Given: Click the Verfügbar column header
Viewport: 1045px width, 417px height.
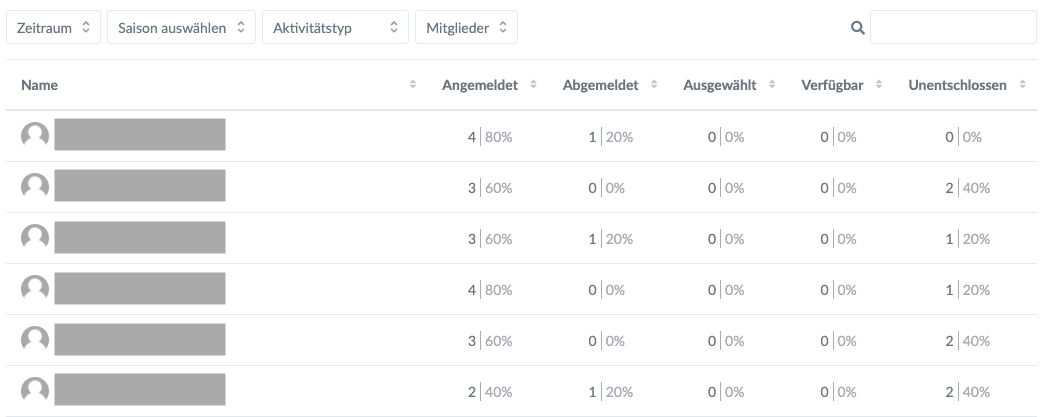Looking at the screenshot, I should pos(833,85).
